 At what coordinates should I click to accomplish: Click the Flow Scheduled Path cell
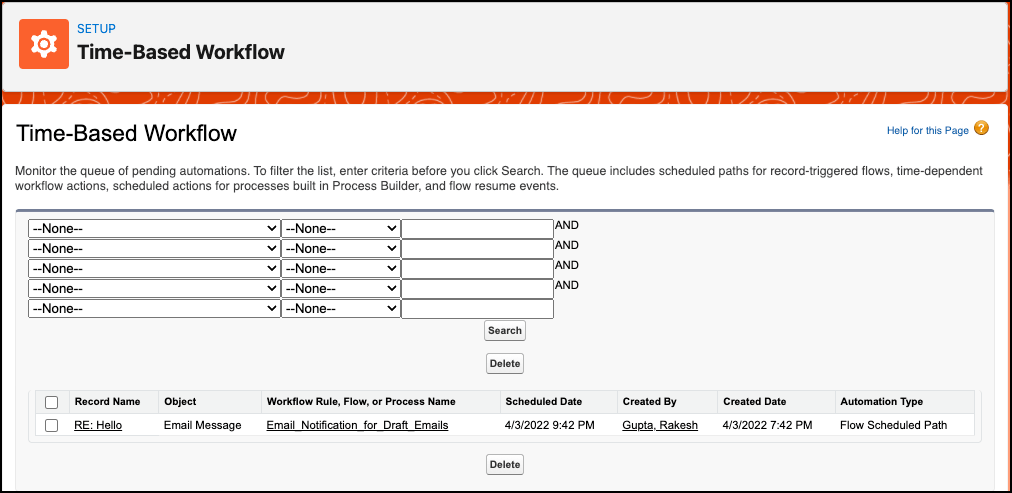[x=894, y=425]
